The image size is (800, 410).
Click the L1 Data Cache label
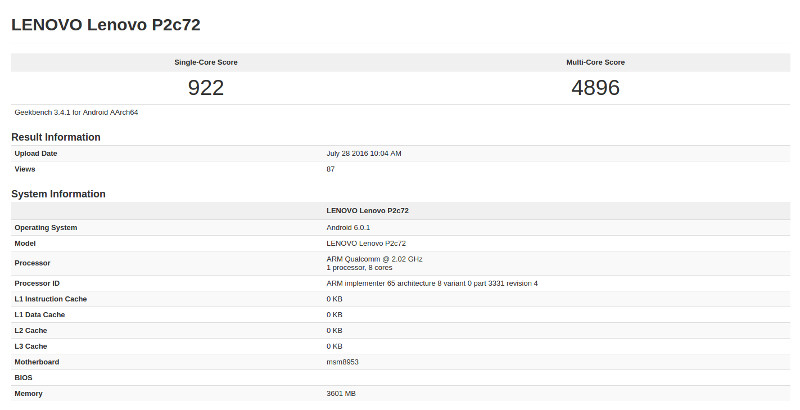(40, 315)
